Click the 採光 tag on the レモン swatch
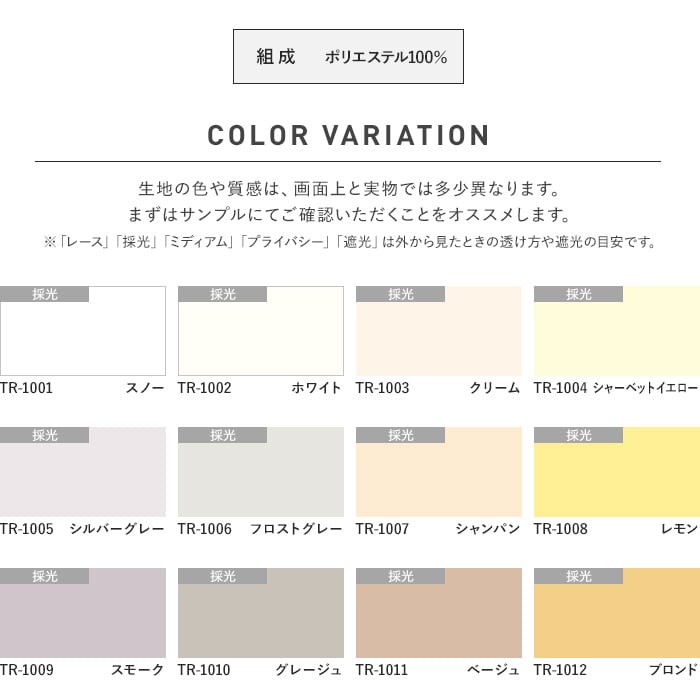 click(x=579, y=435)
